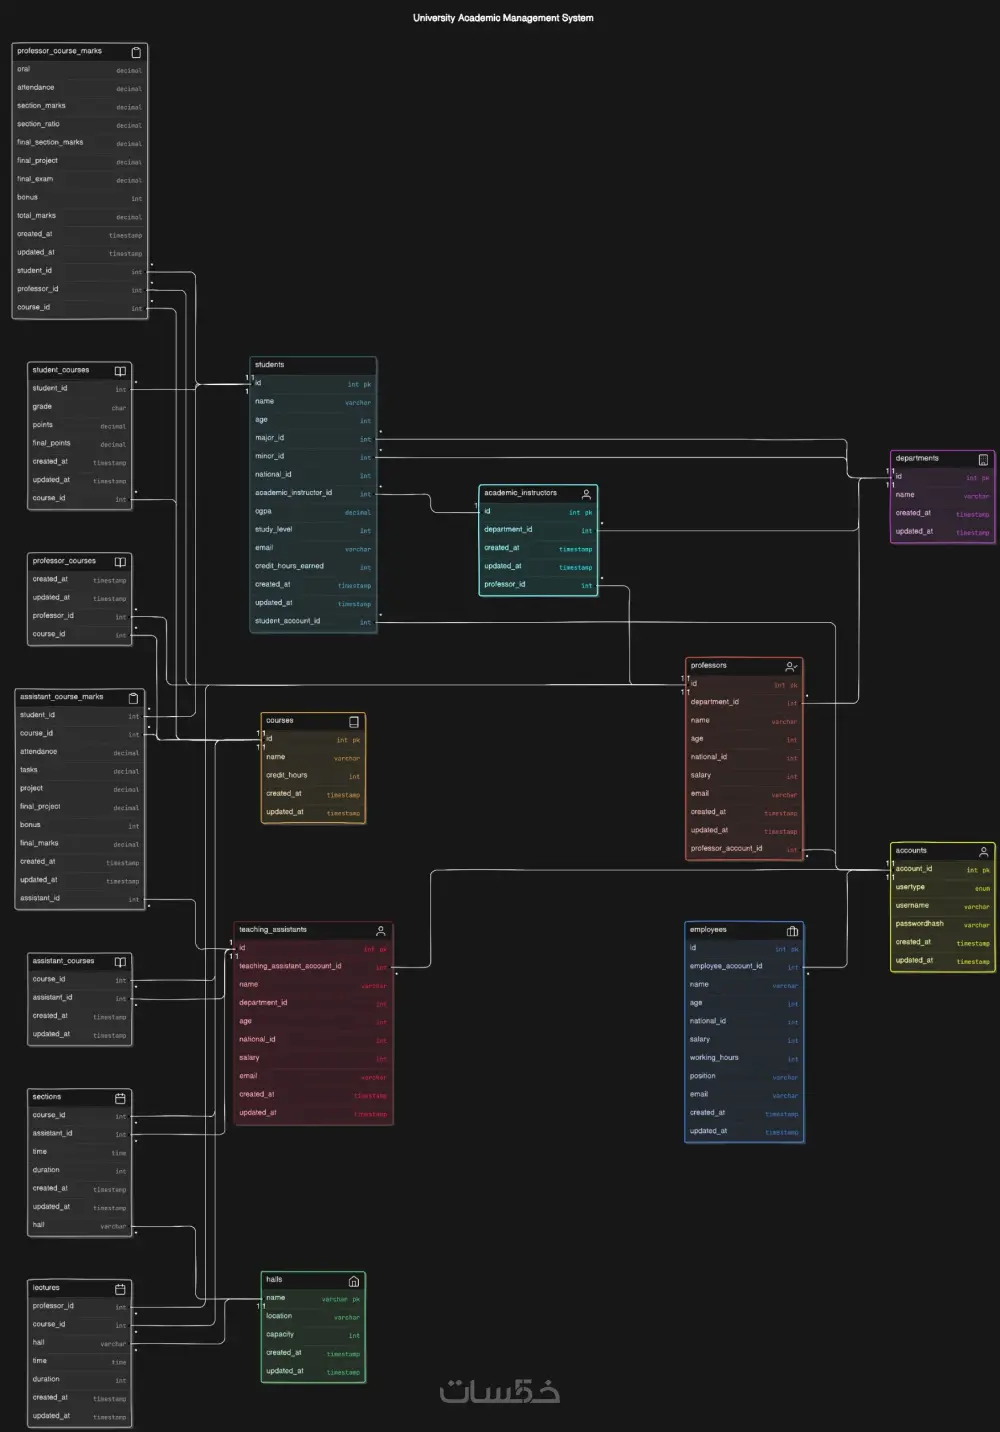Click position row in employees table

(x=744, y=1077)
